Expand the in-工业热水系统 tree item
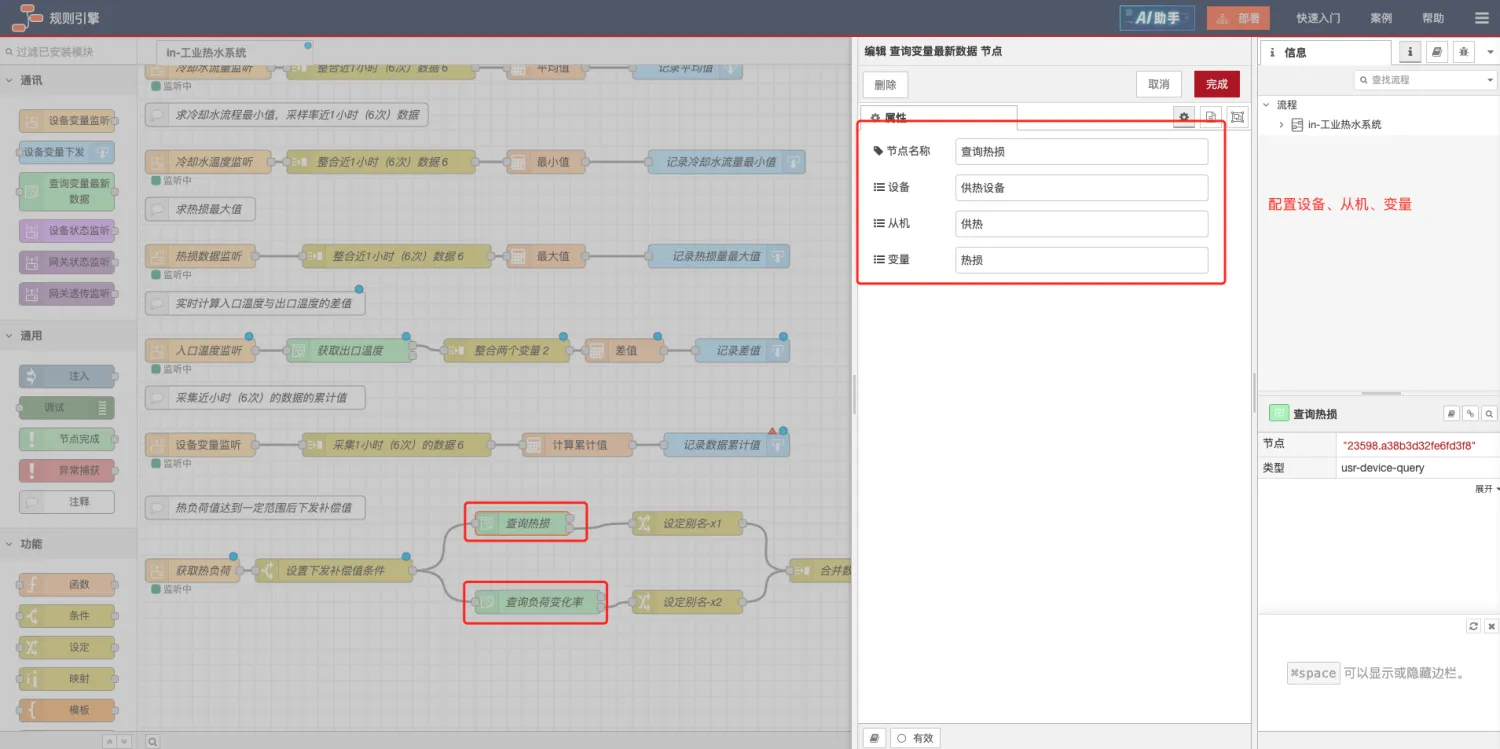This screenshot has height=749, width=1500. click(1282, 125)
